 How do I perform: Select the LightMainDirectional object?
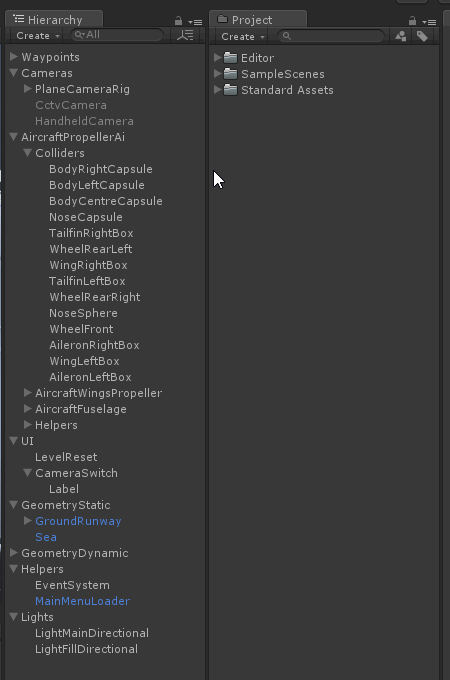pyautogui.click(x=92, y=633)
